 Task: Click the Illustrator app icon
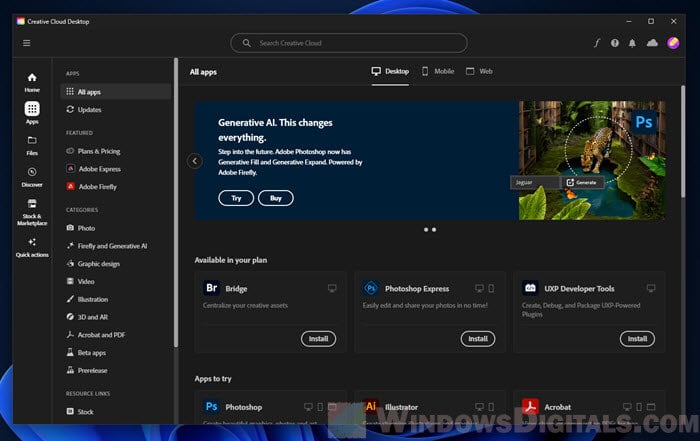(x=371, y=407)
